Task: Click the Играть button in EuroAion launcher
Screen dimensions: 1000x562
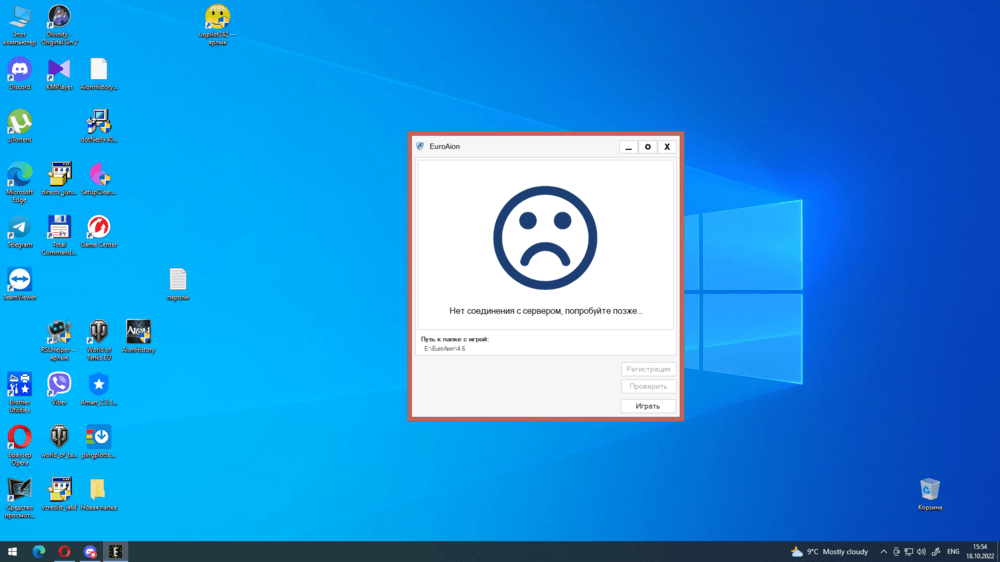Action: click(x=648, y=406)
